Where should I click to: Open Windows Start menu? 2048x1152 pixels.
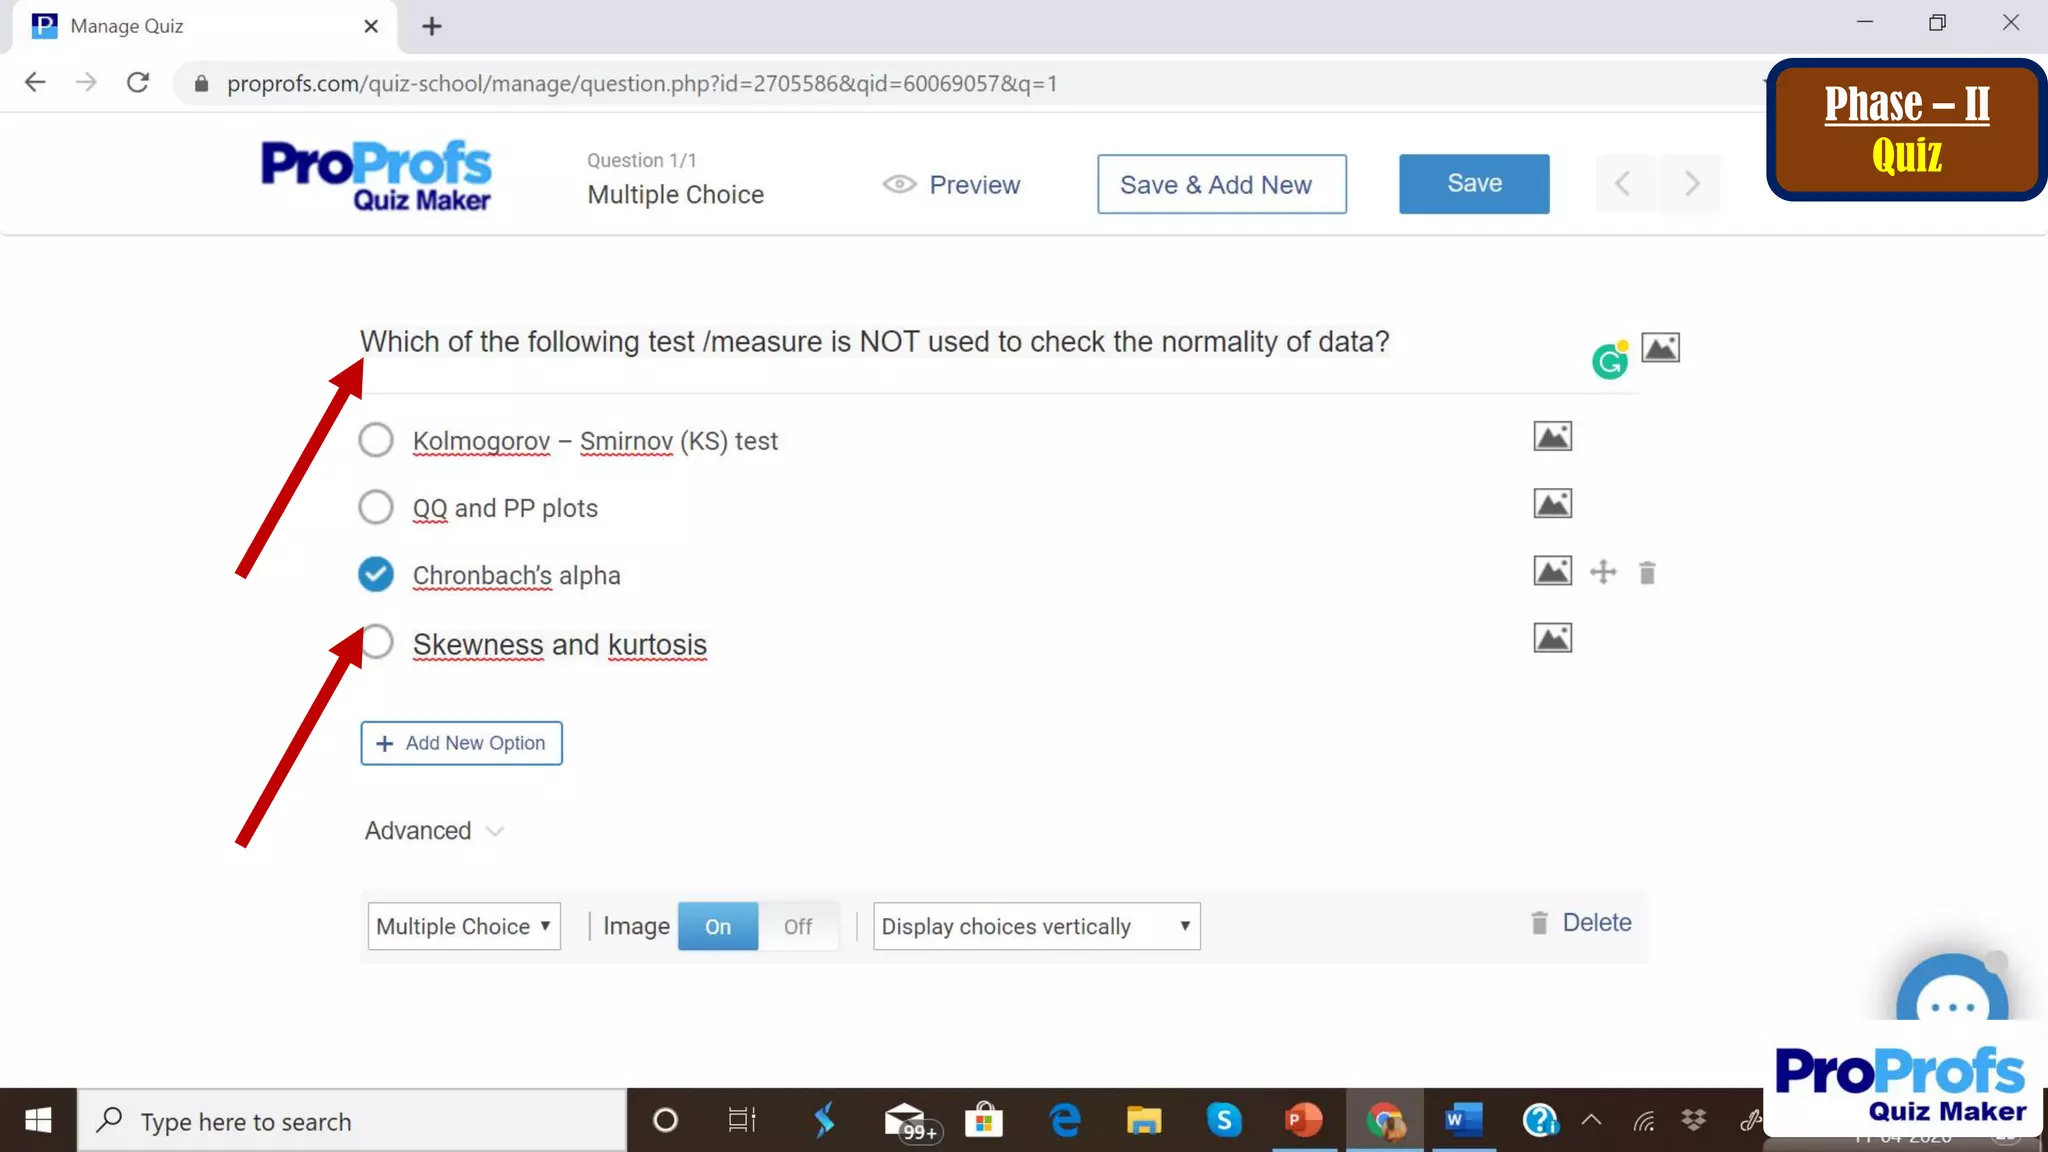38,1121
